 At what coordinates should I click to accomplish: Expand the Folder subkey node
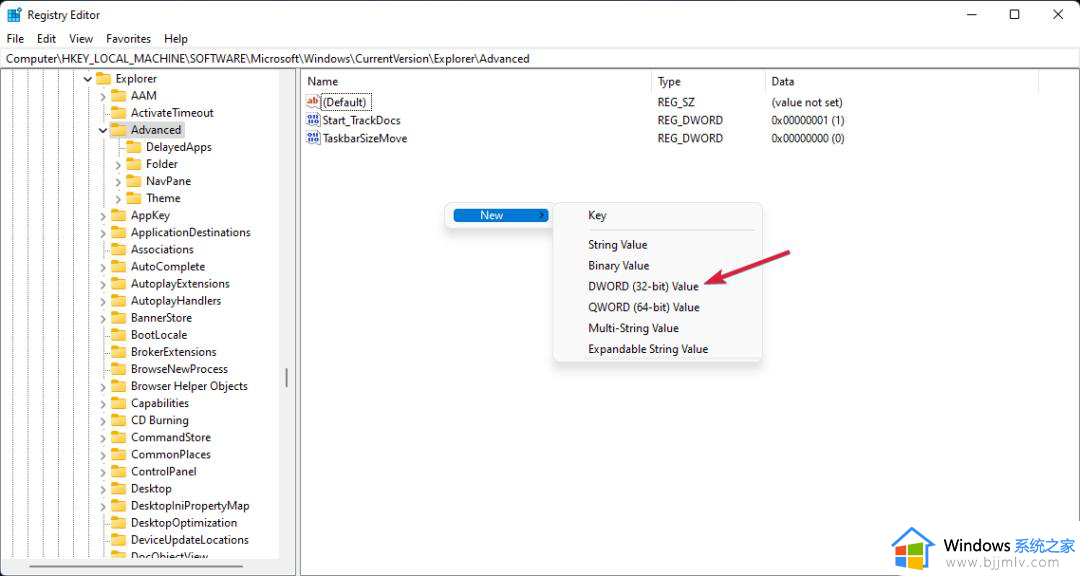tap(118, 165)
